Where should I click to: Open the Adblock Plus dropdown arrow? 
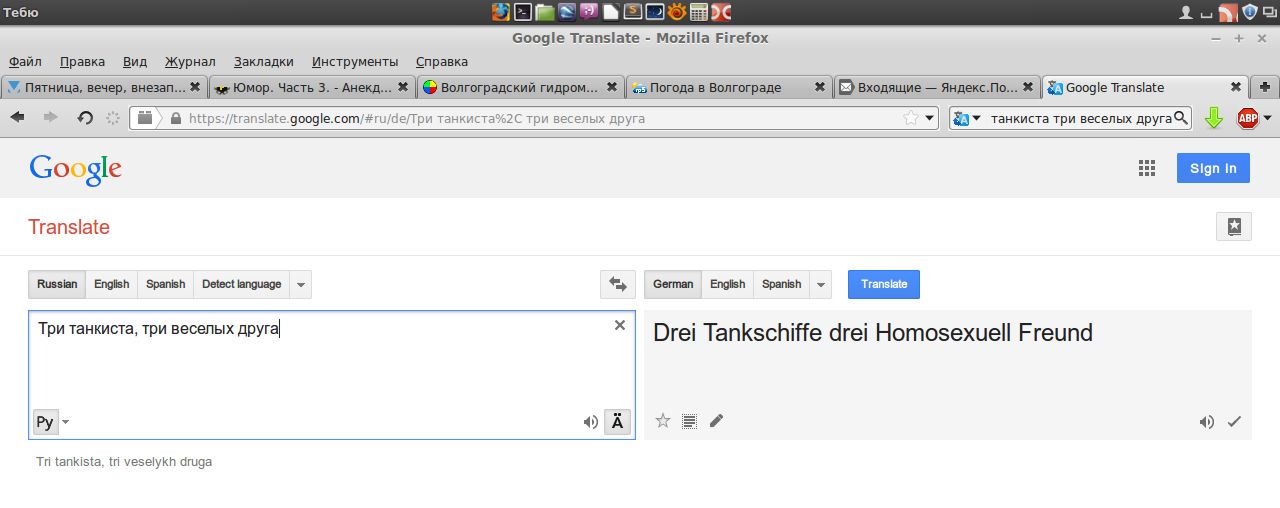pyautogui.click(x=1268, y=118)
